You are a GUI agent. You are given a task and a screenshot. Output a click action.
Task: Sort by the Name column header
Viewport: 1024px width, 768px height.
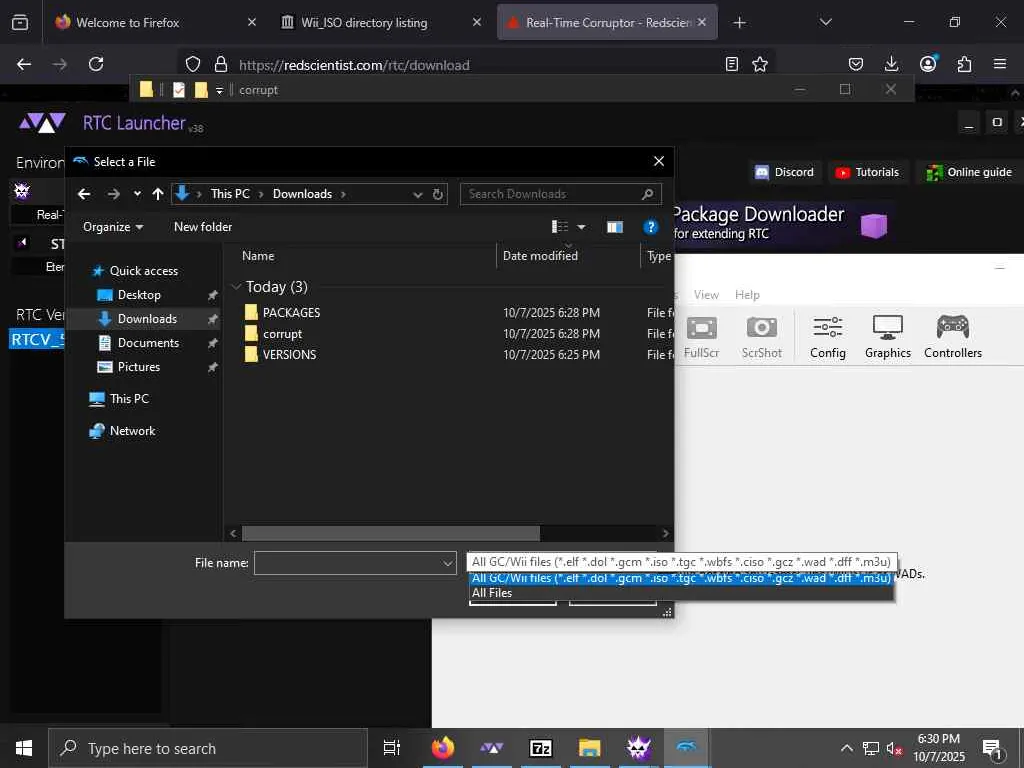(x=258, y=256)
